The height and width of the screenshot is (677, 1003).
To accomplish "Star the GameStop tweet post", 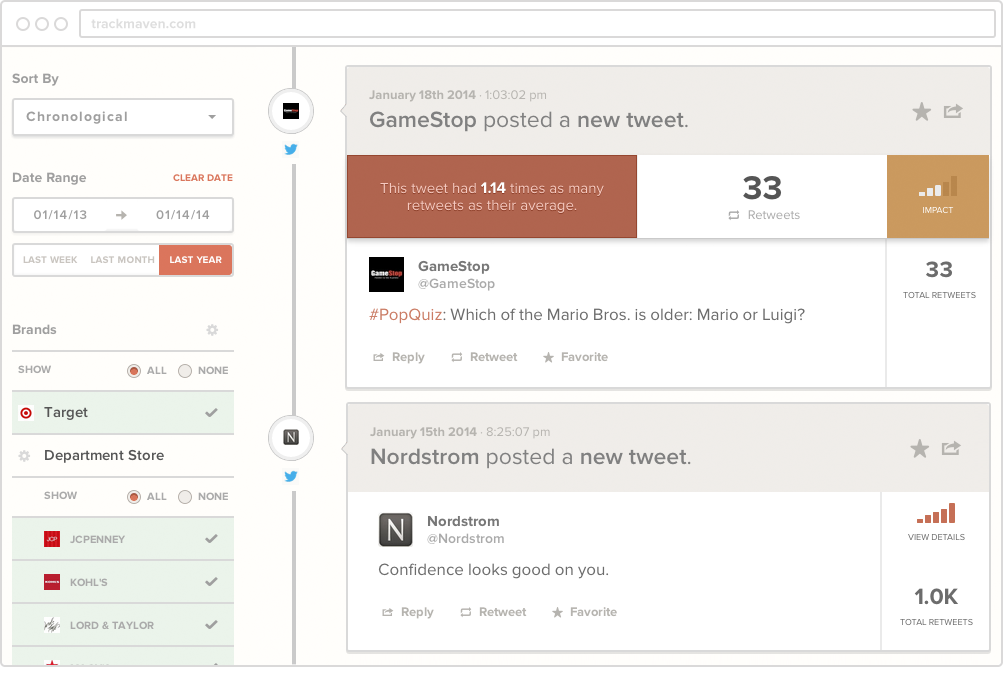I will (921, 112).
